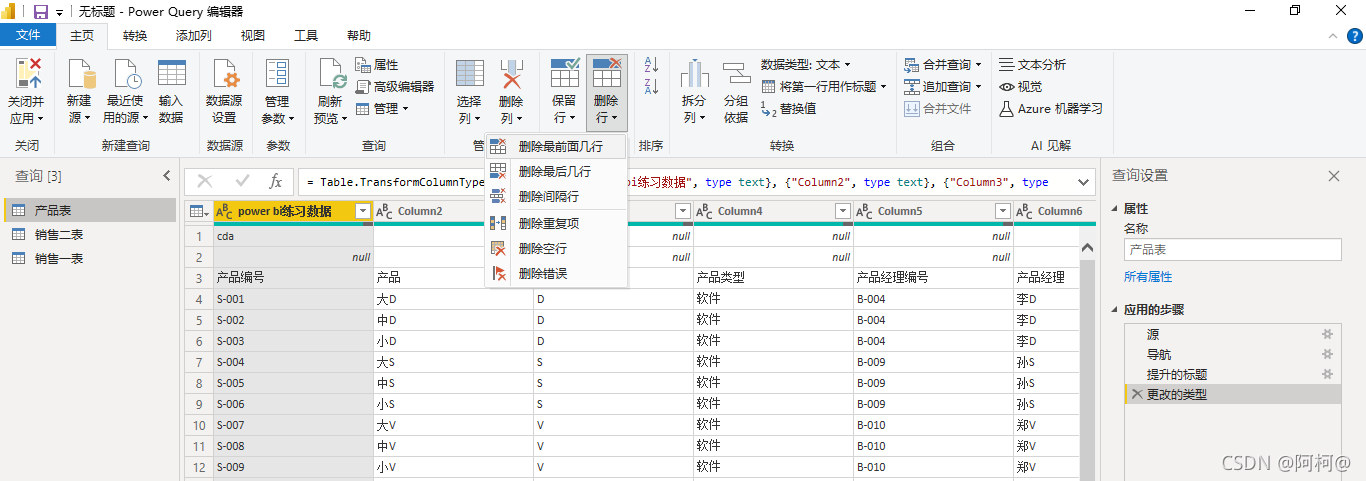
Task: Click the fx formula icon
Action: click(x=276, y=182)
